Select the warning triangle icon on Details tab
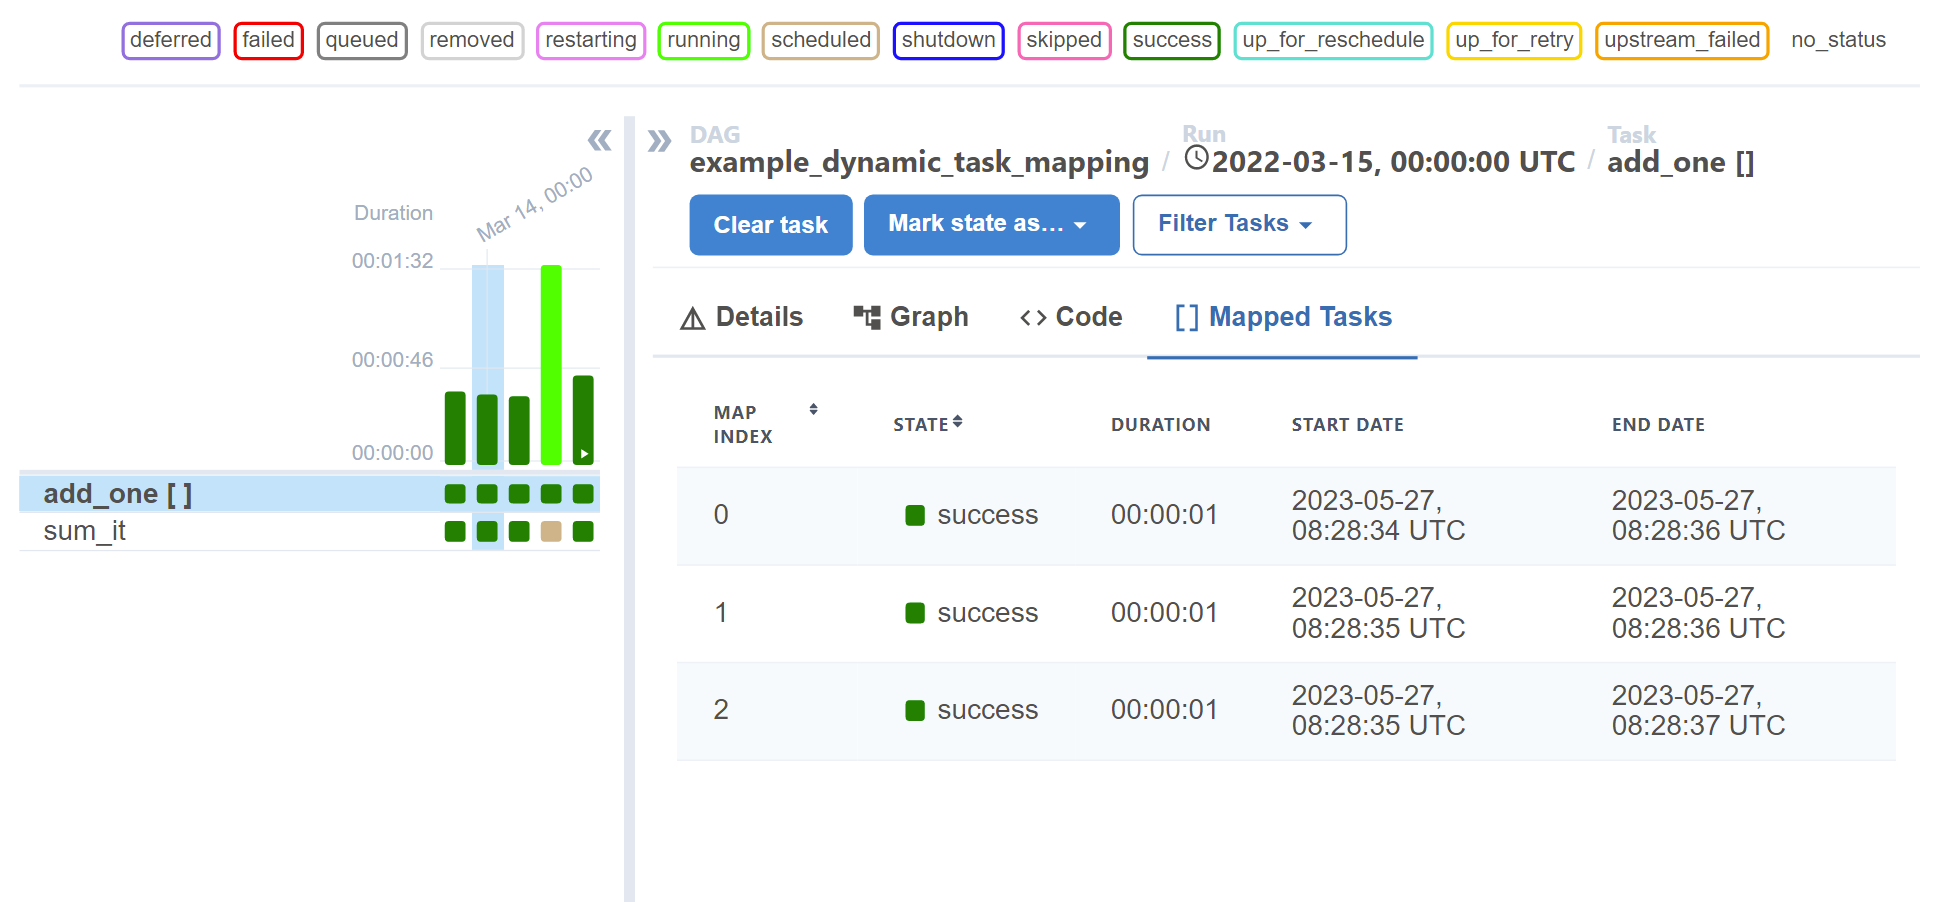 click(694, 317)
